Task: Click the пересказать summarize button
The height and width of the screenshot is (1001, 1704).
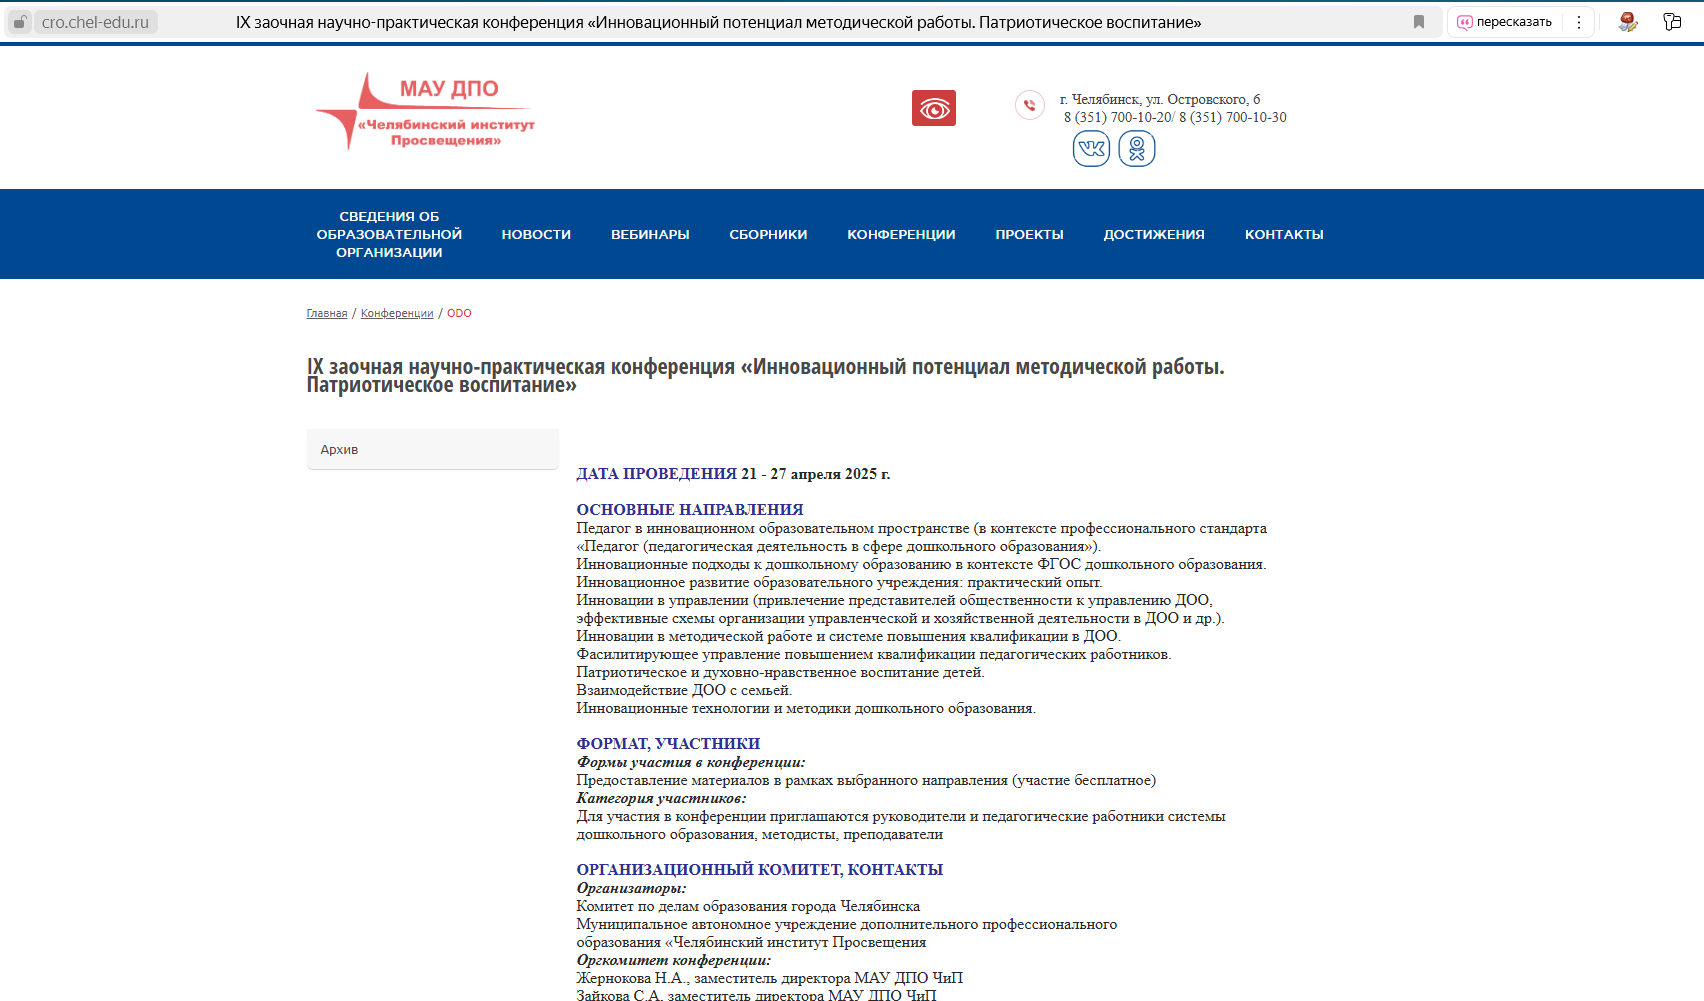Action: click(x=1504, y=22)
